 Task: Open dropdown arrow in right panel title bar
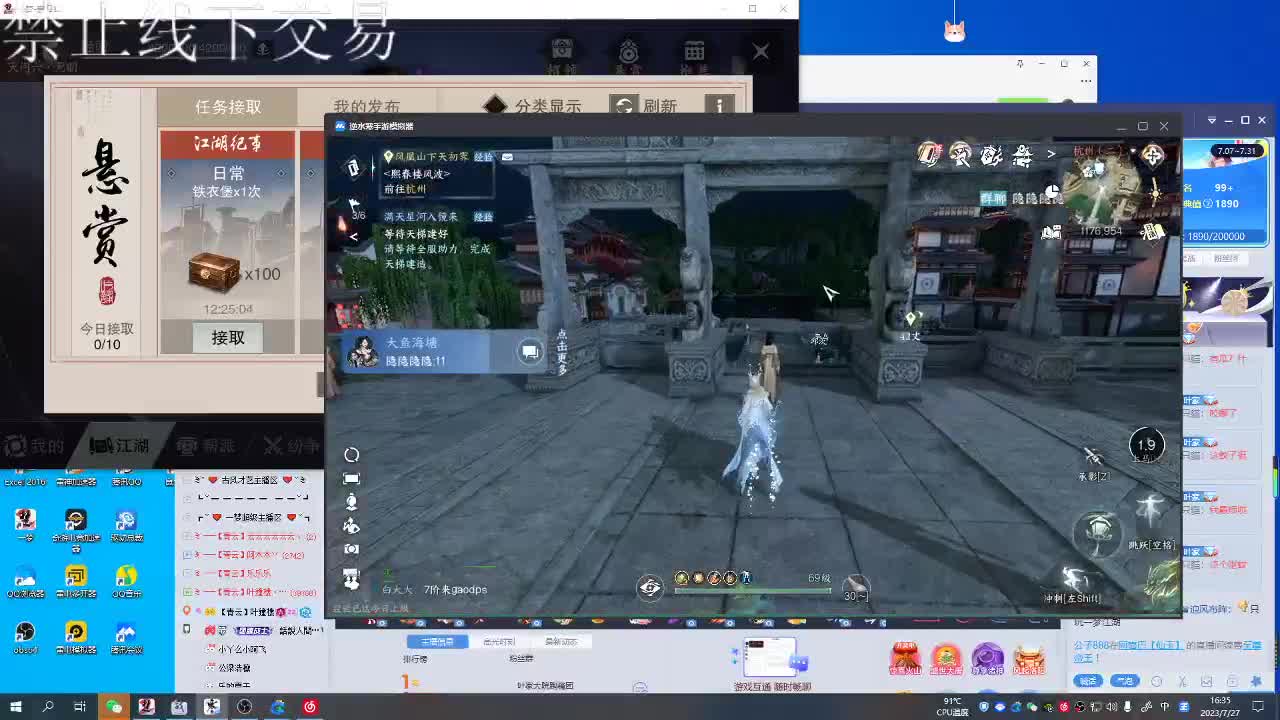pos(1211,120)
